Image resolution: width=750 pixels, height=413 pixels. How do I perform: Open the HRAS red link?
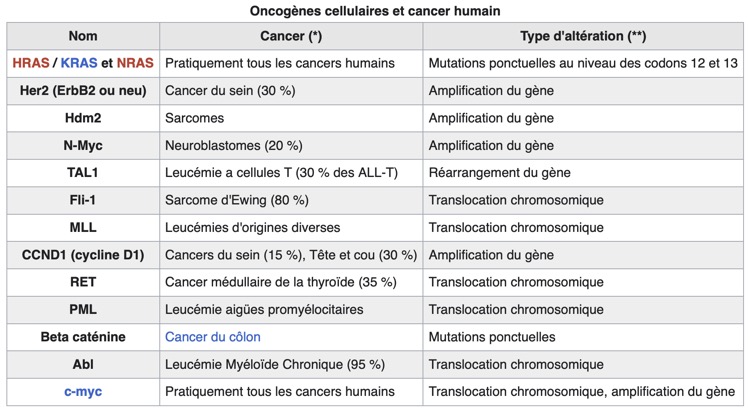pos(31,63)
